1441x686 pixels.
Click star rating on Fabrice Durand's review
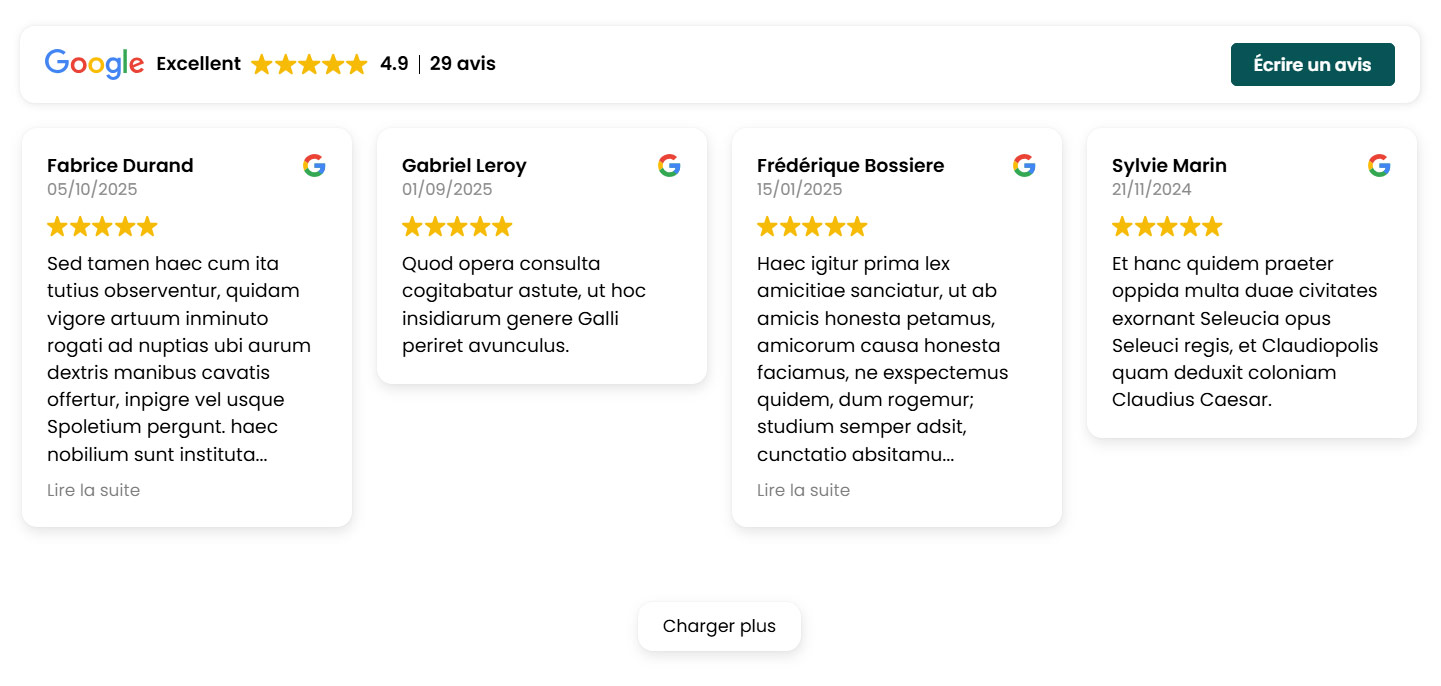(x=102, y=227)
